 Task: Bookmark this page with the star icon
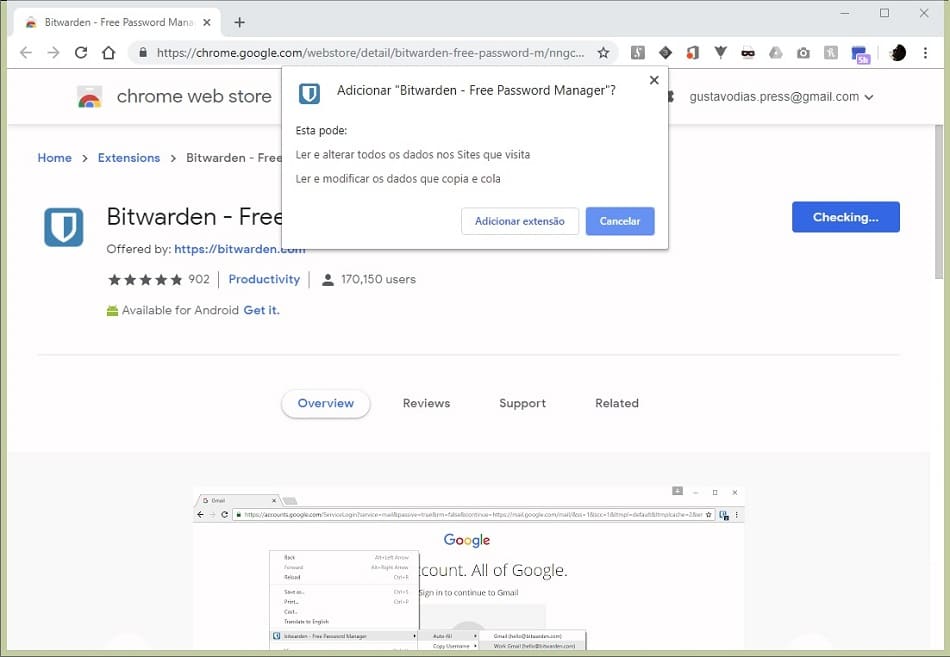point(603,53)
